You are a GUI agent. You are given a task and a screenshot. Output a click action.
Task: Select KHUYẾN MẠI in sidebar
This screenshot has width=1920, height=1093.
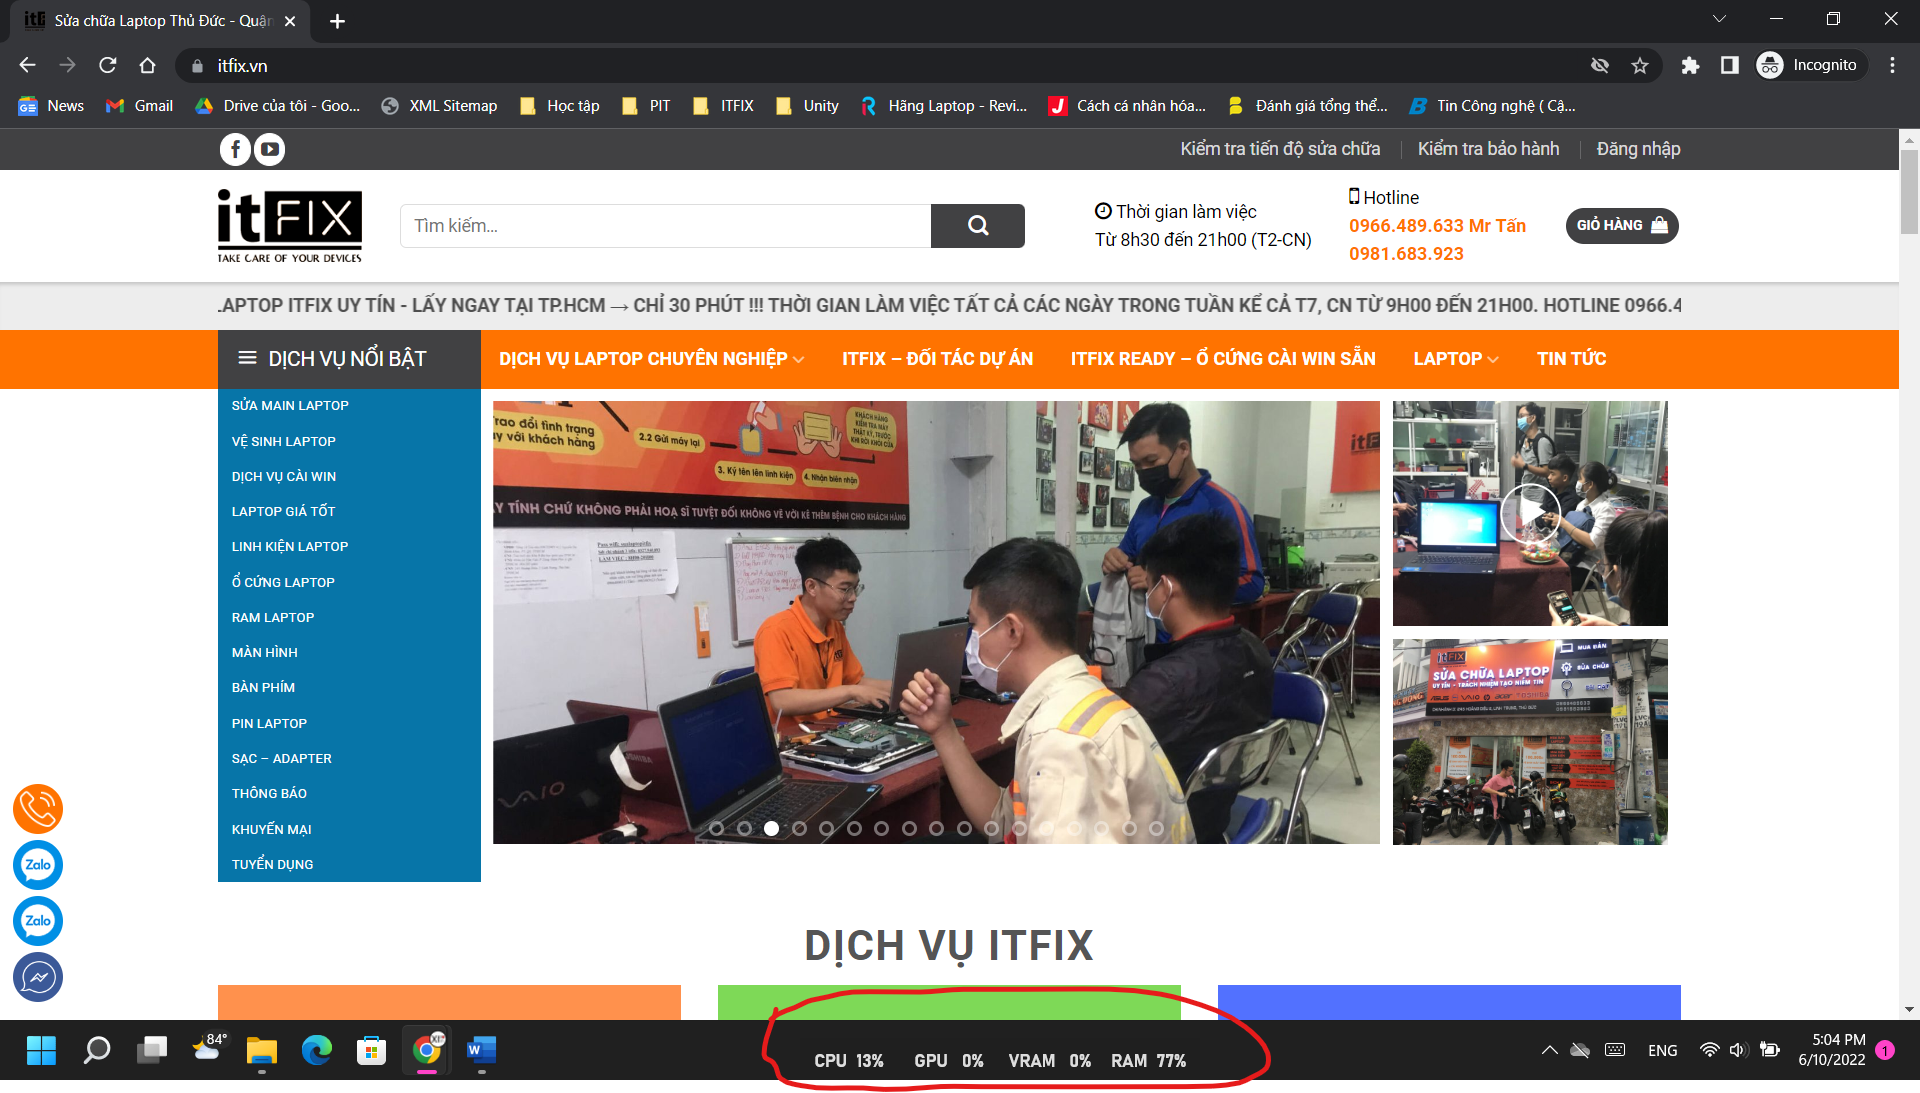(271, 829)
